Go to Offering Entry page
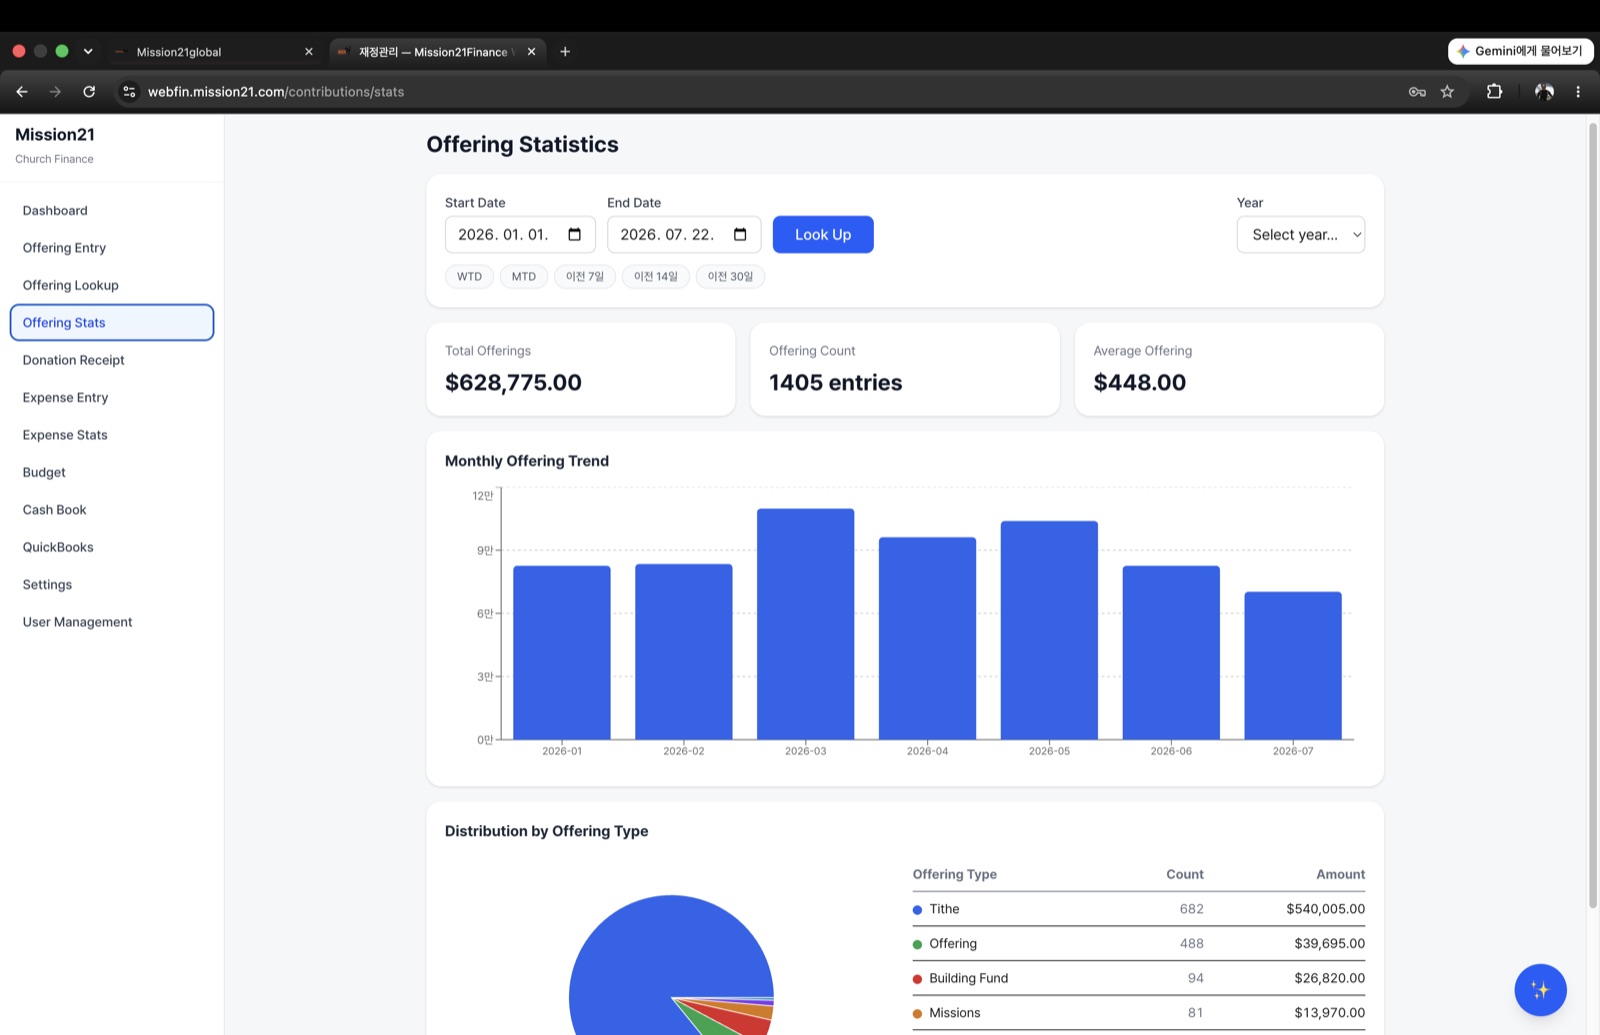 (64, 248)
